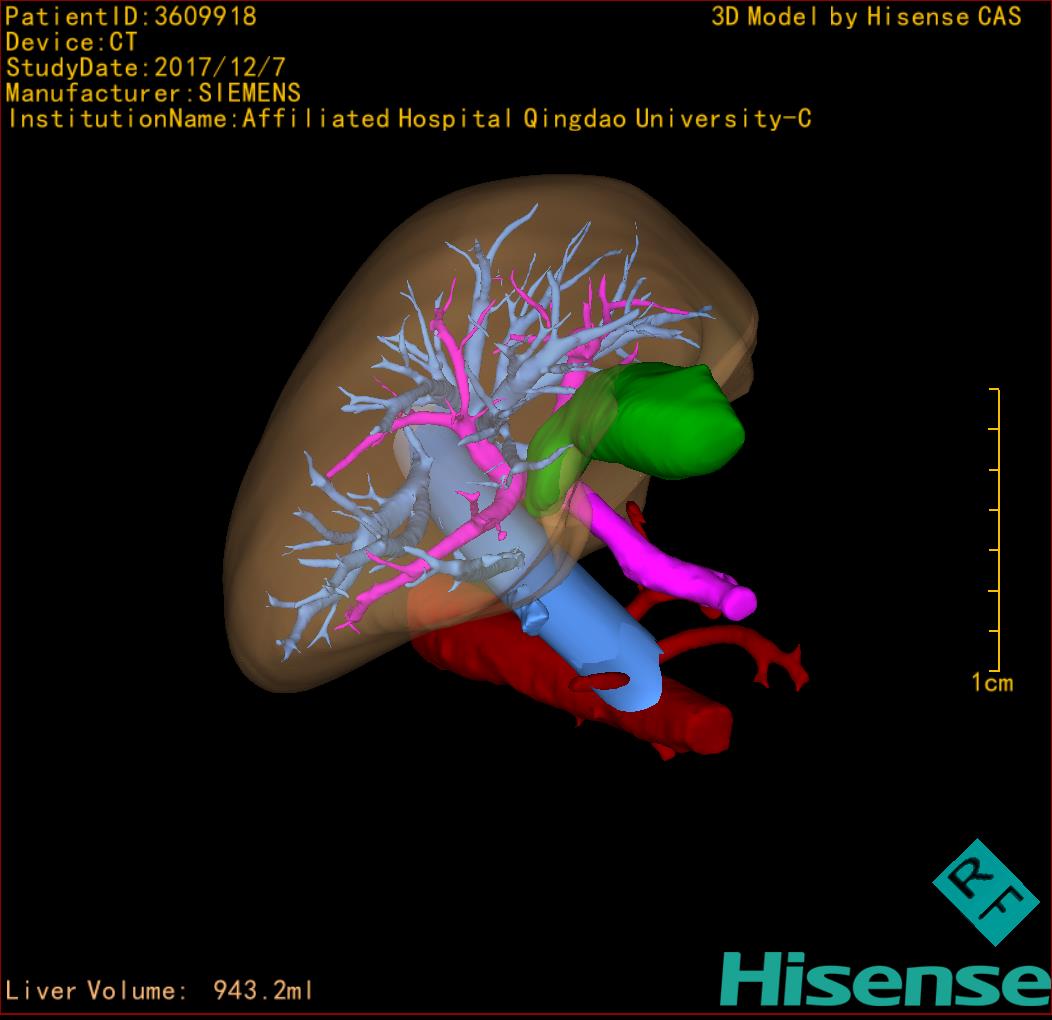Screen dimensions: 1052x1020
Task: Click the 3D Model by Hisense CAS text
Action: tap(866, 17)
